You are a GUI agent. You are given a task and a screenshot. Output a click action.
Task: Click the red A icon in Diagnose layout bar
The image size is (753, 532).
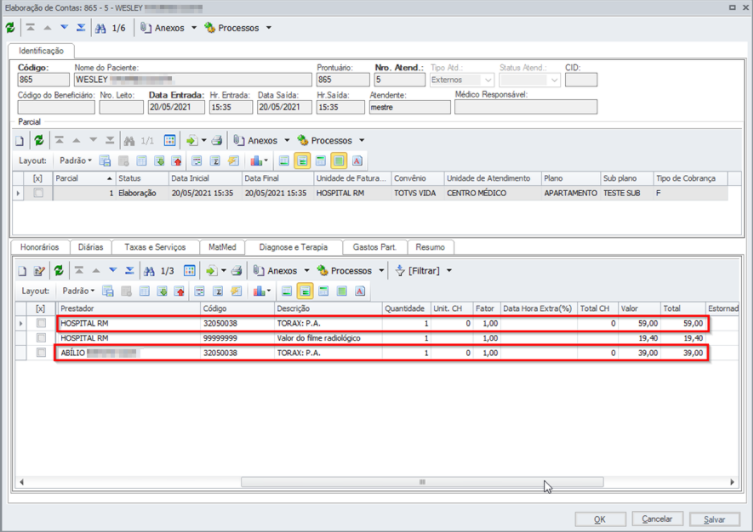(x=360, y=291)
